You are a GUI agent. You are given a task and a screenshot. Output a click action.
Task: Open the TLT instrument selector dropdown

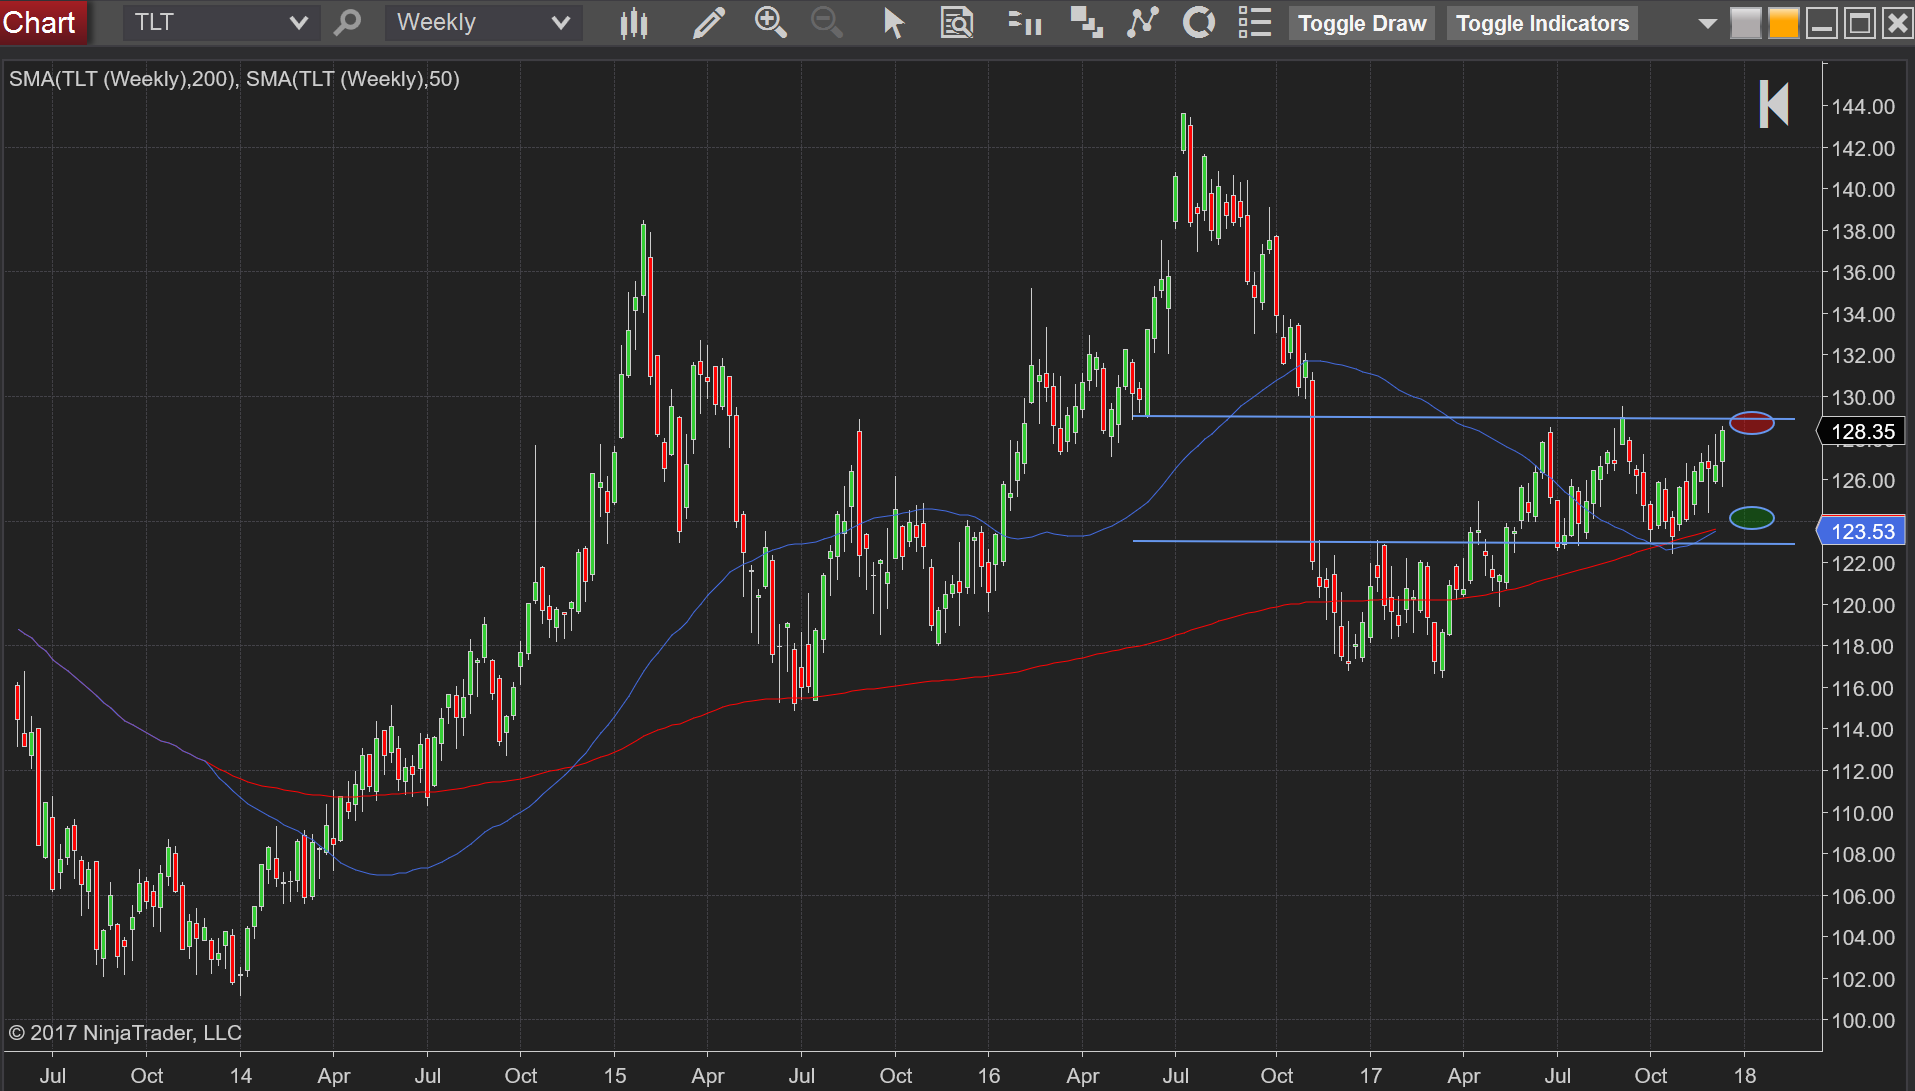(220, 22)
